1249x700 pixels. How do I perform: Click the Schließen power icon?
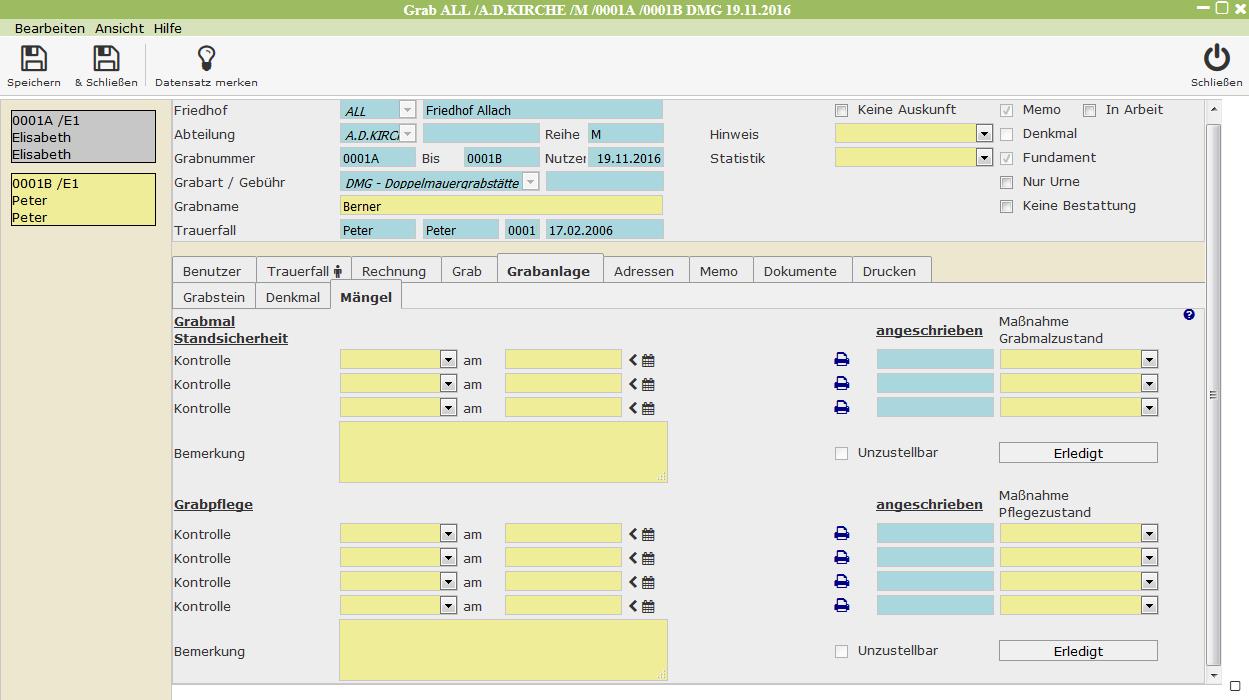click(1216, 59)
